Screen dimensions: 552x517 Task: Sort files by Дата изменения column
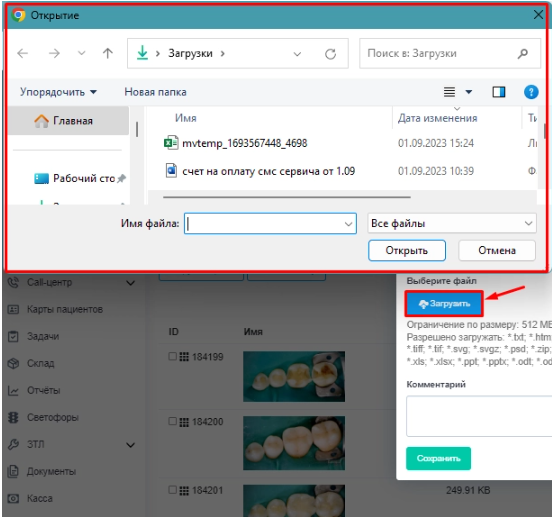pos(437,118)
